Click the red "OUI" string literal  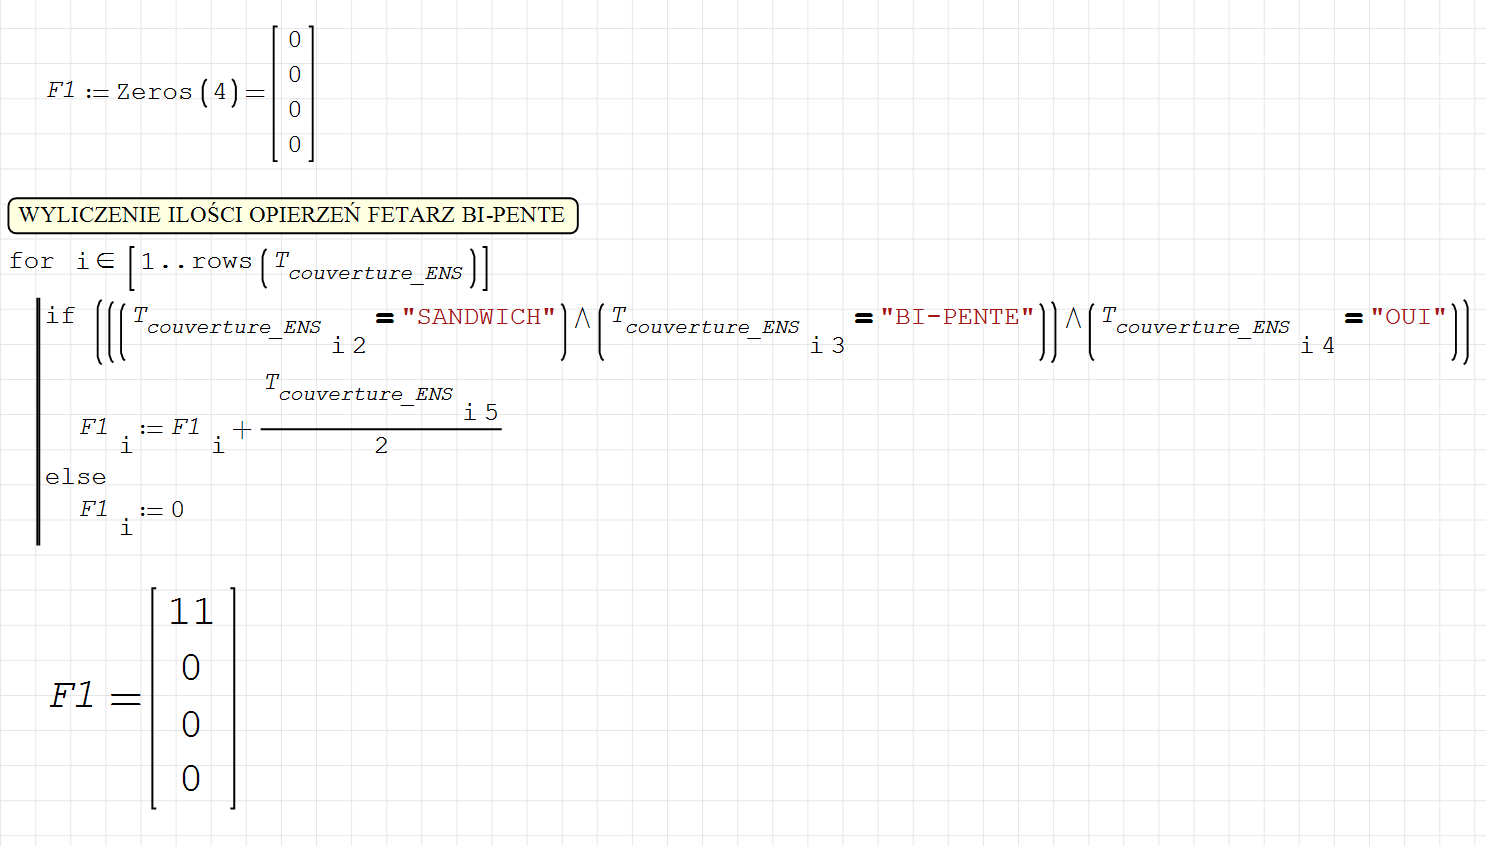click(1408, 317)
